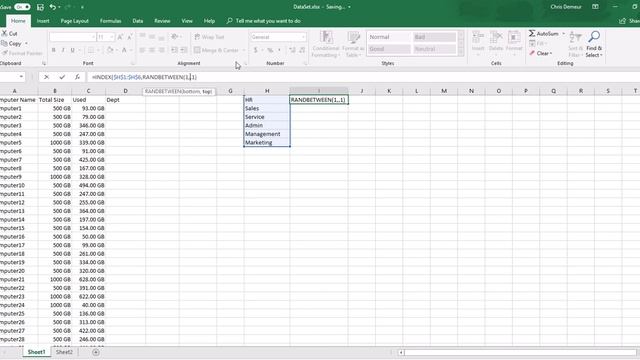
Task: Select the Management cell
Action: (x=267, y=134)
